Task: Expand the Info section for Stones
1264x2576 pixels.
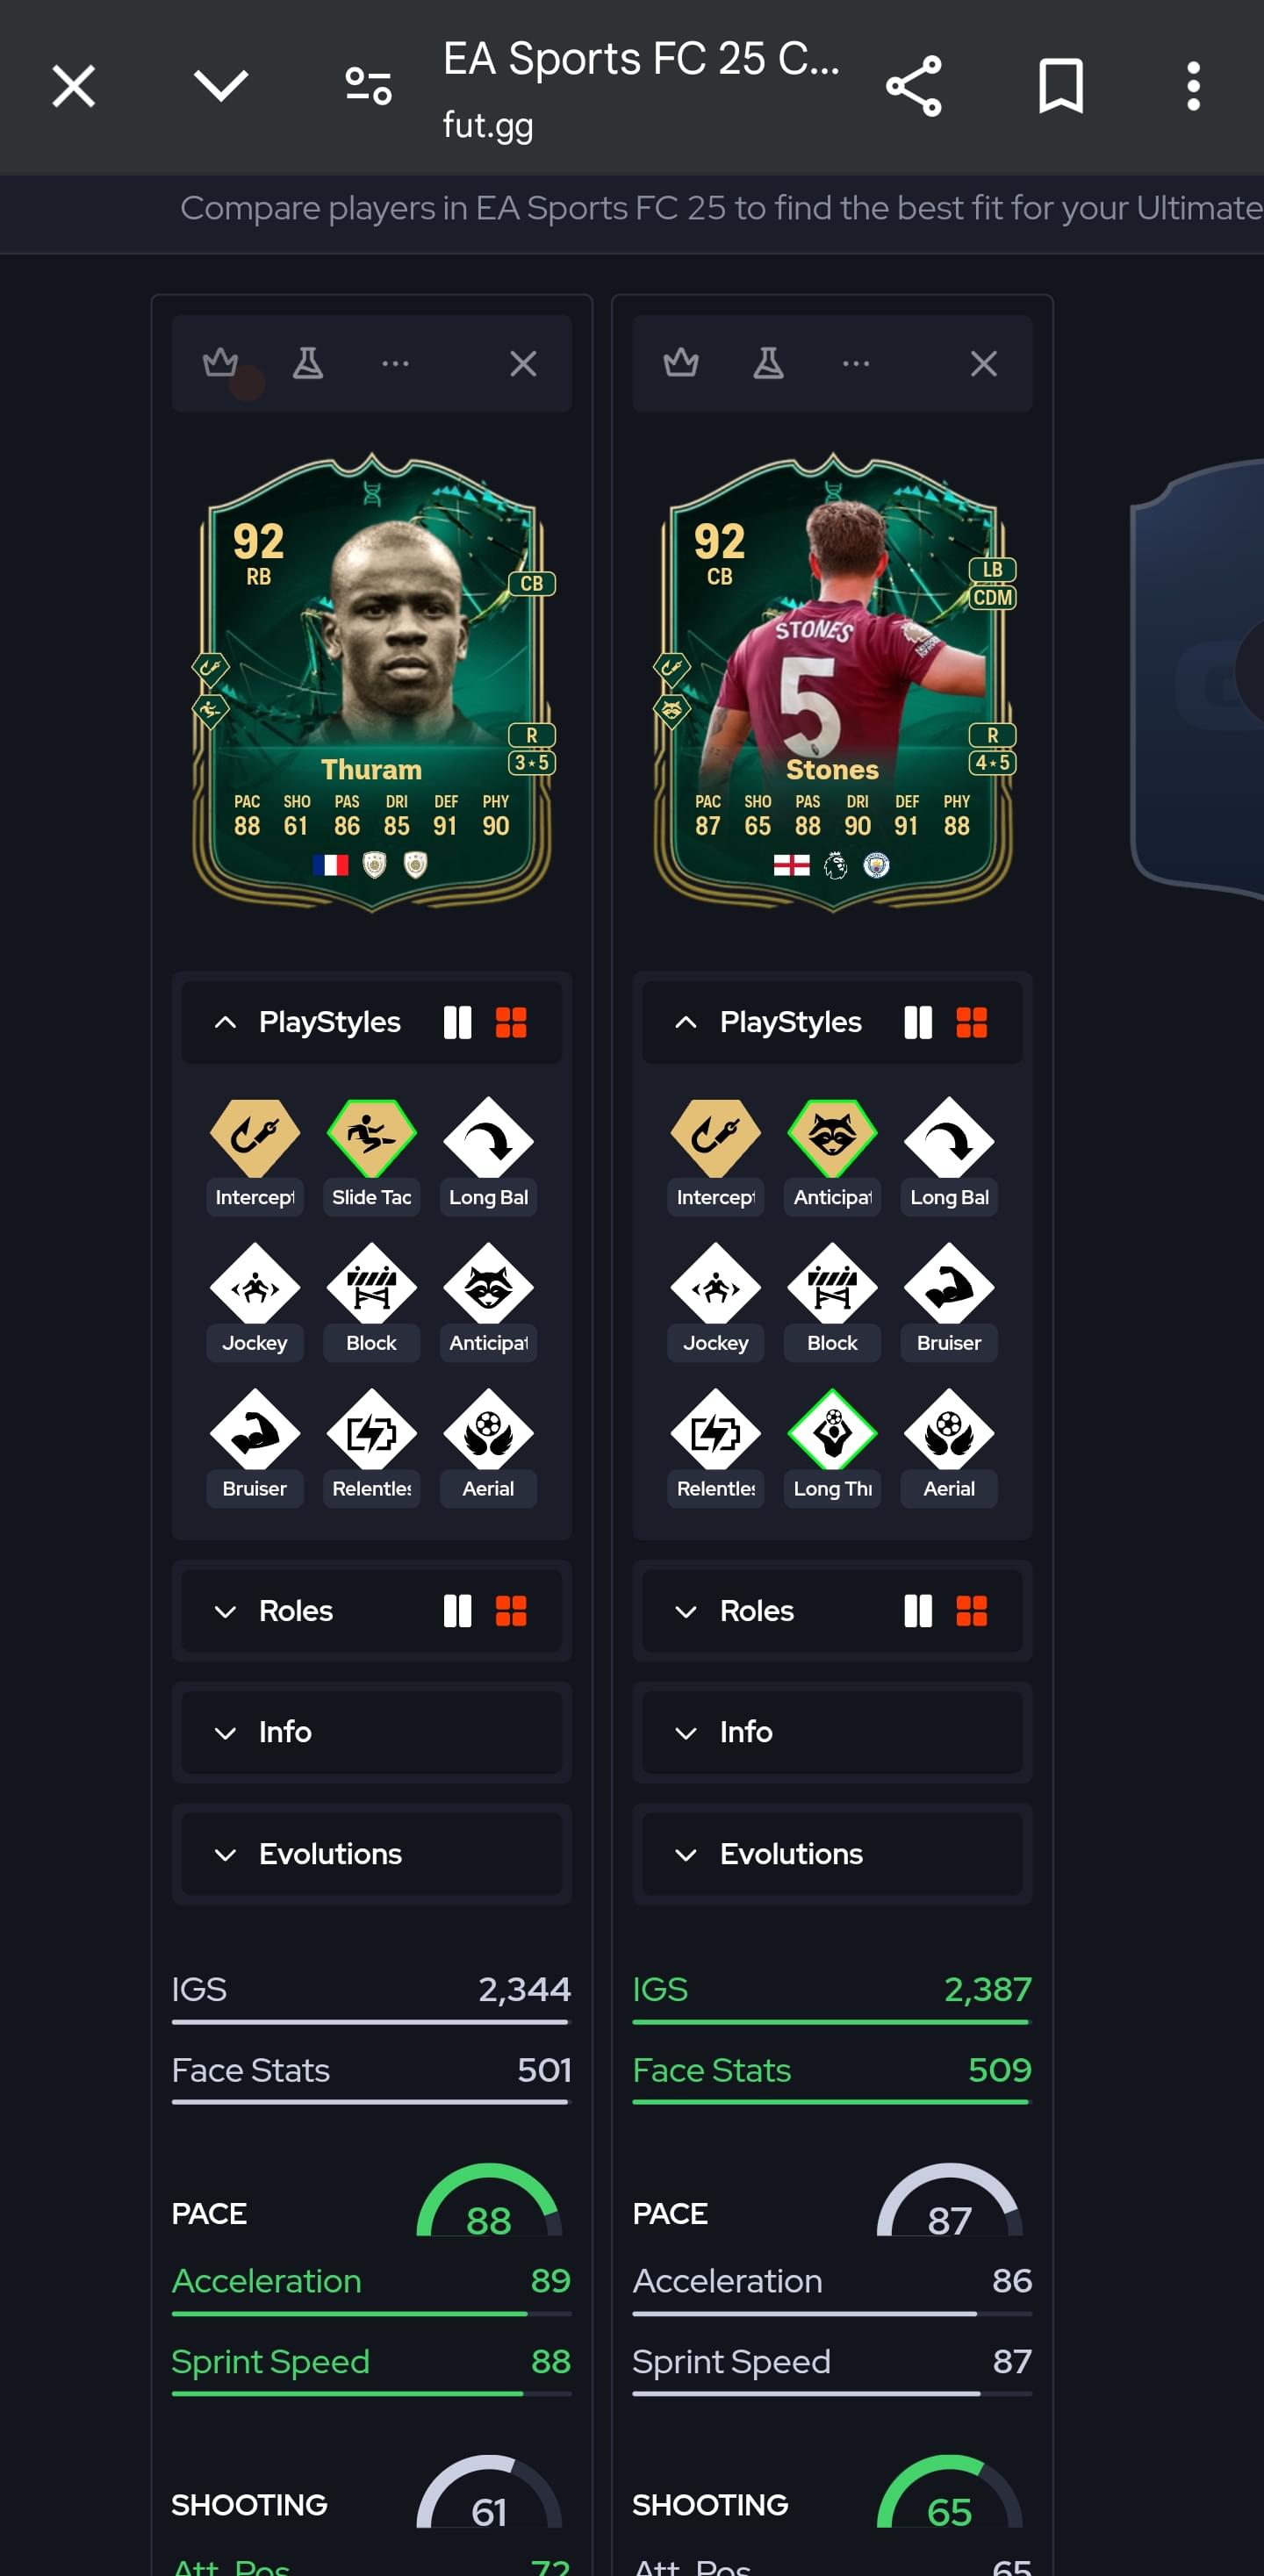Action: 832,1732
